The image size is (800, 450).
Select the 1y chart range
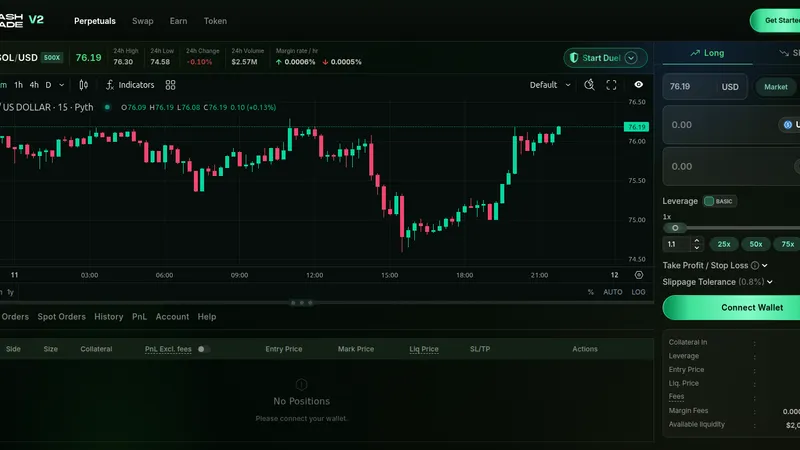(10, 292)
